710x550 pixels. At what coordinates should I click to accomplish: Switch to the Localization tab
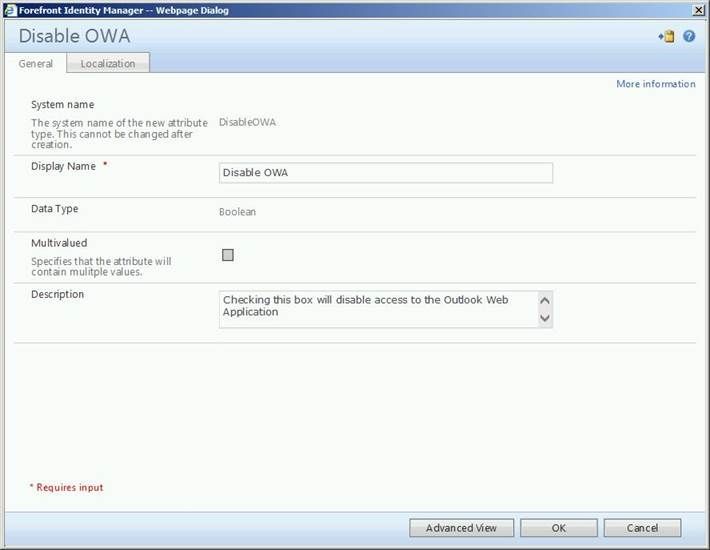[108, 64]
